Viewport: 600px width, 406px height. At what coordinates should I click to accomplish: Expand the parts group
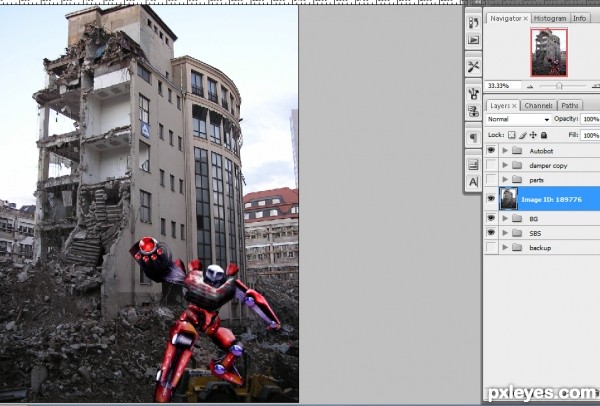(x=505, y=179)
